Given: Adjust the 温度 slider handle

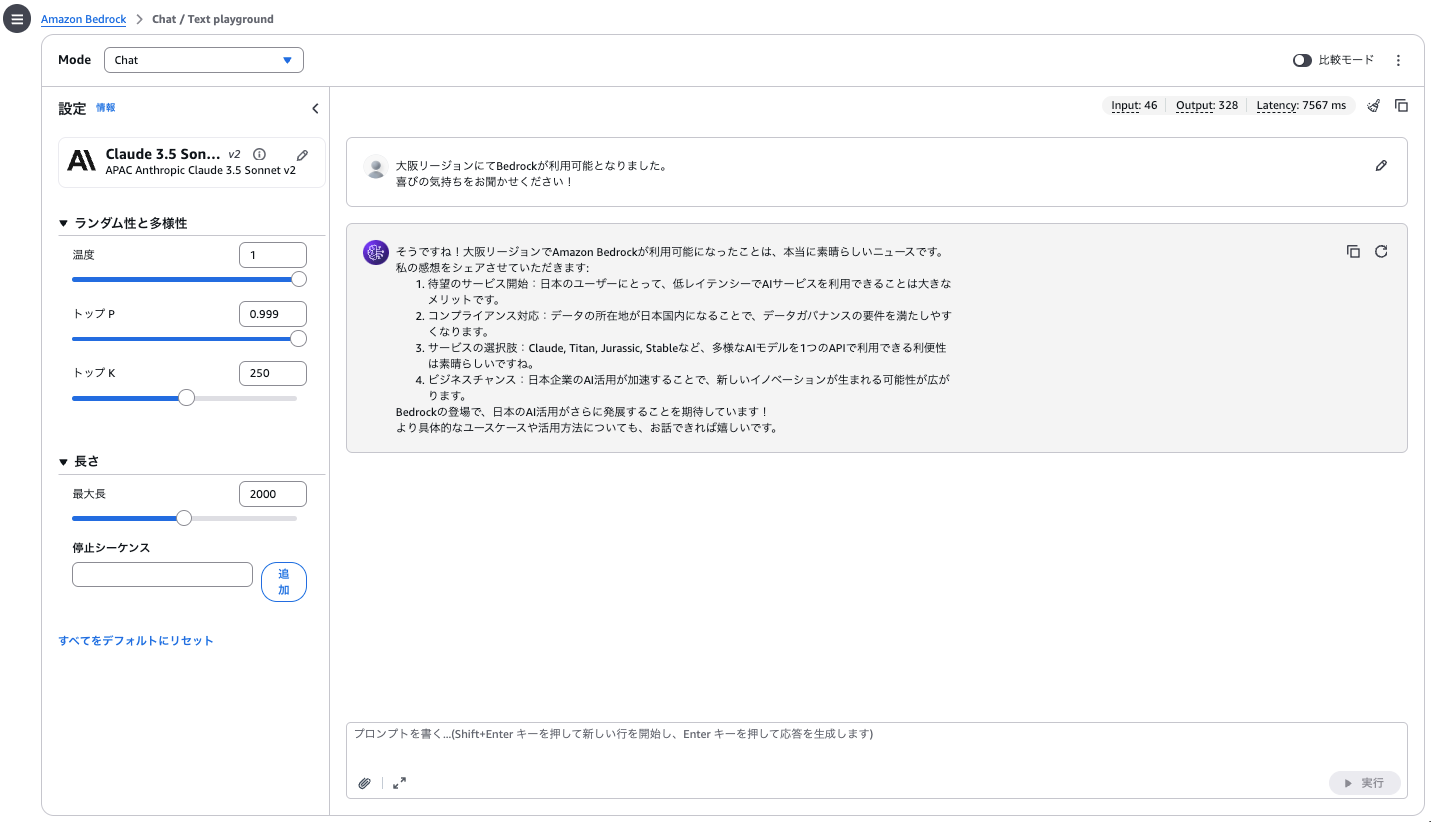Looking at the screenshot, I should tap(298, 280).
